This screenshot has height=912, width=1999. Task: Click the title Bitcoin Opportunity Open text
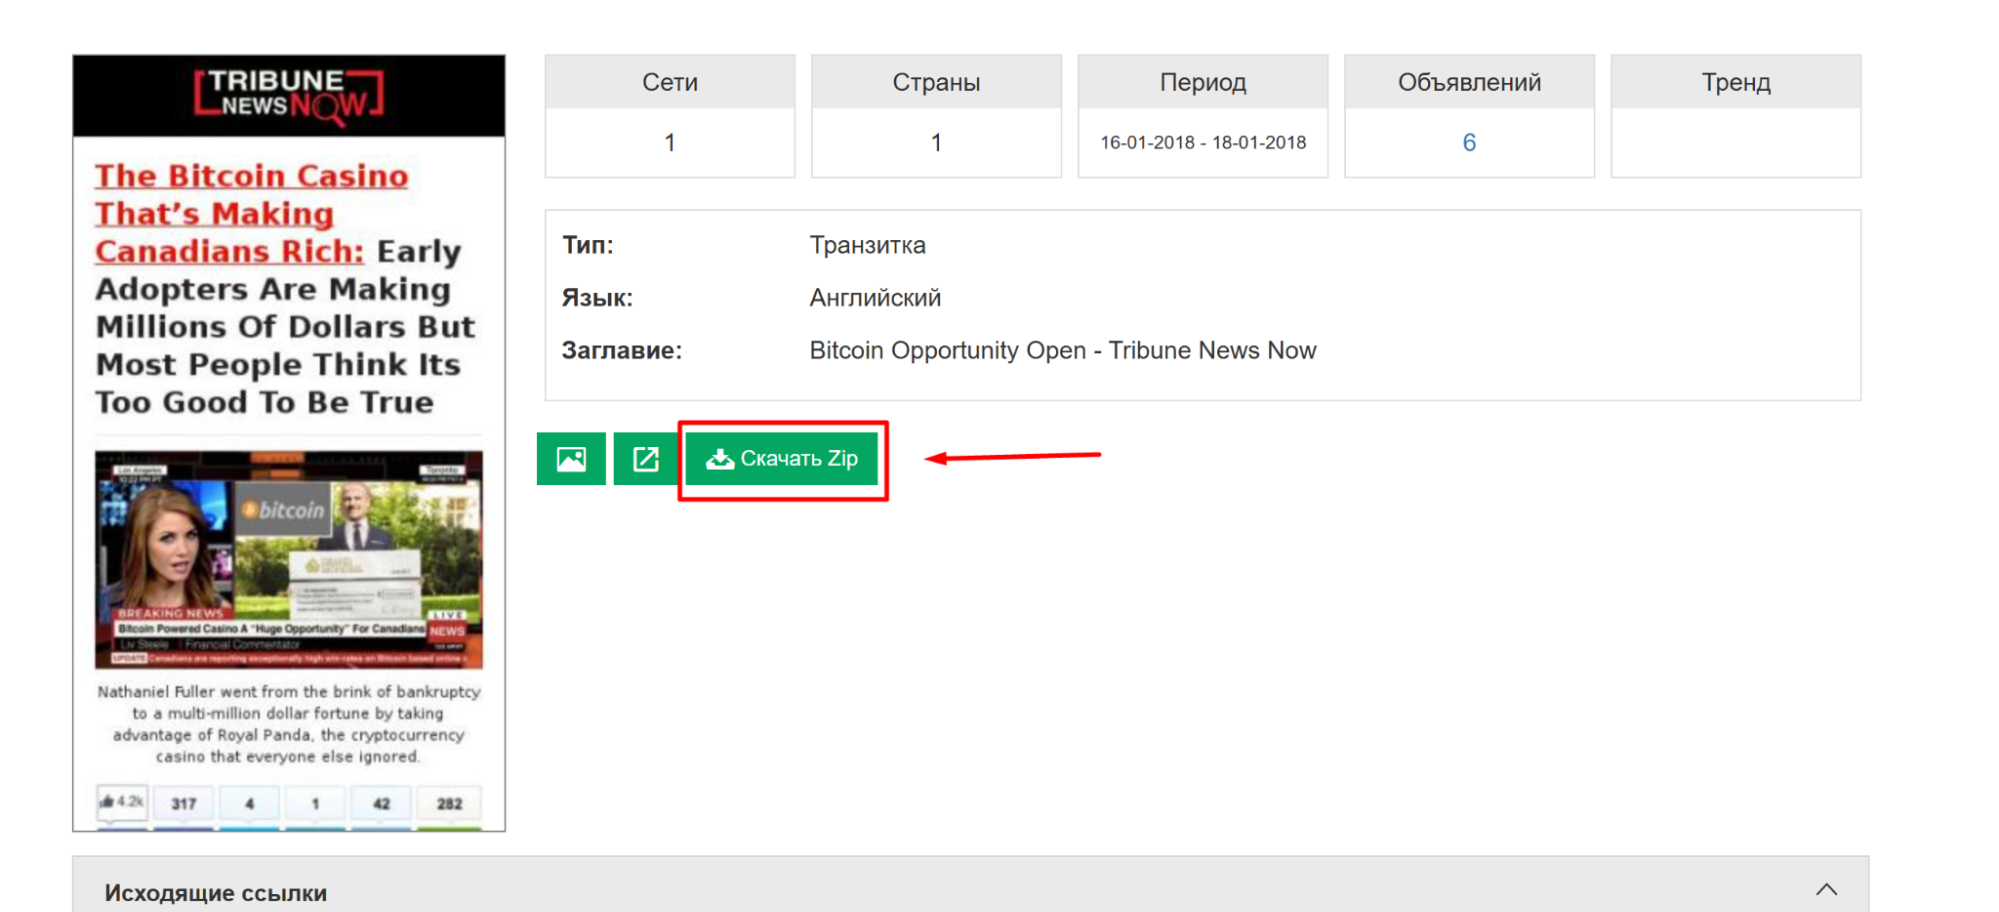pos(1063,351)
